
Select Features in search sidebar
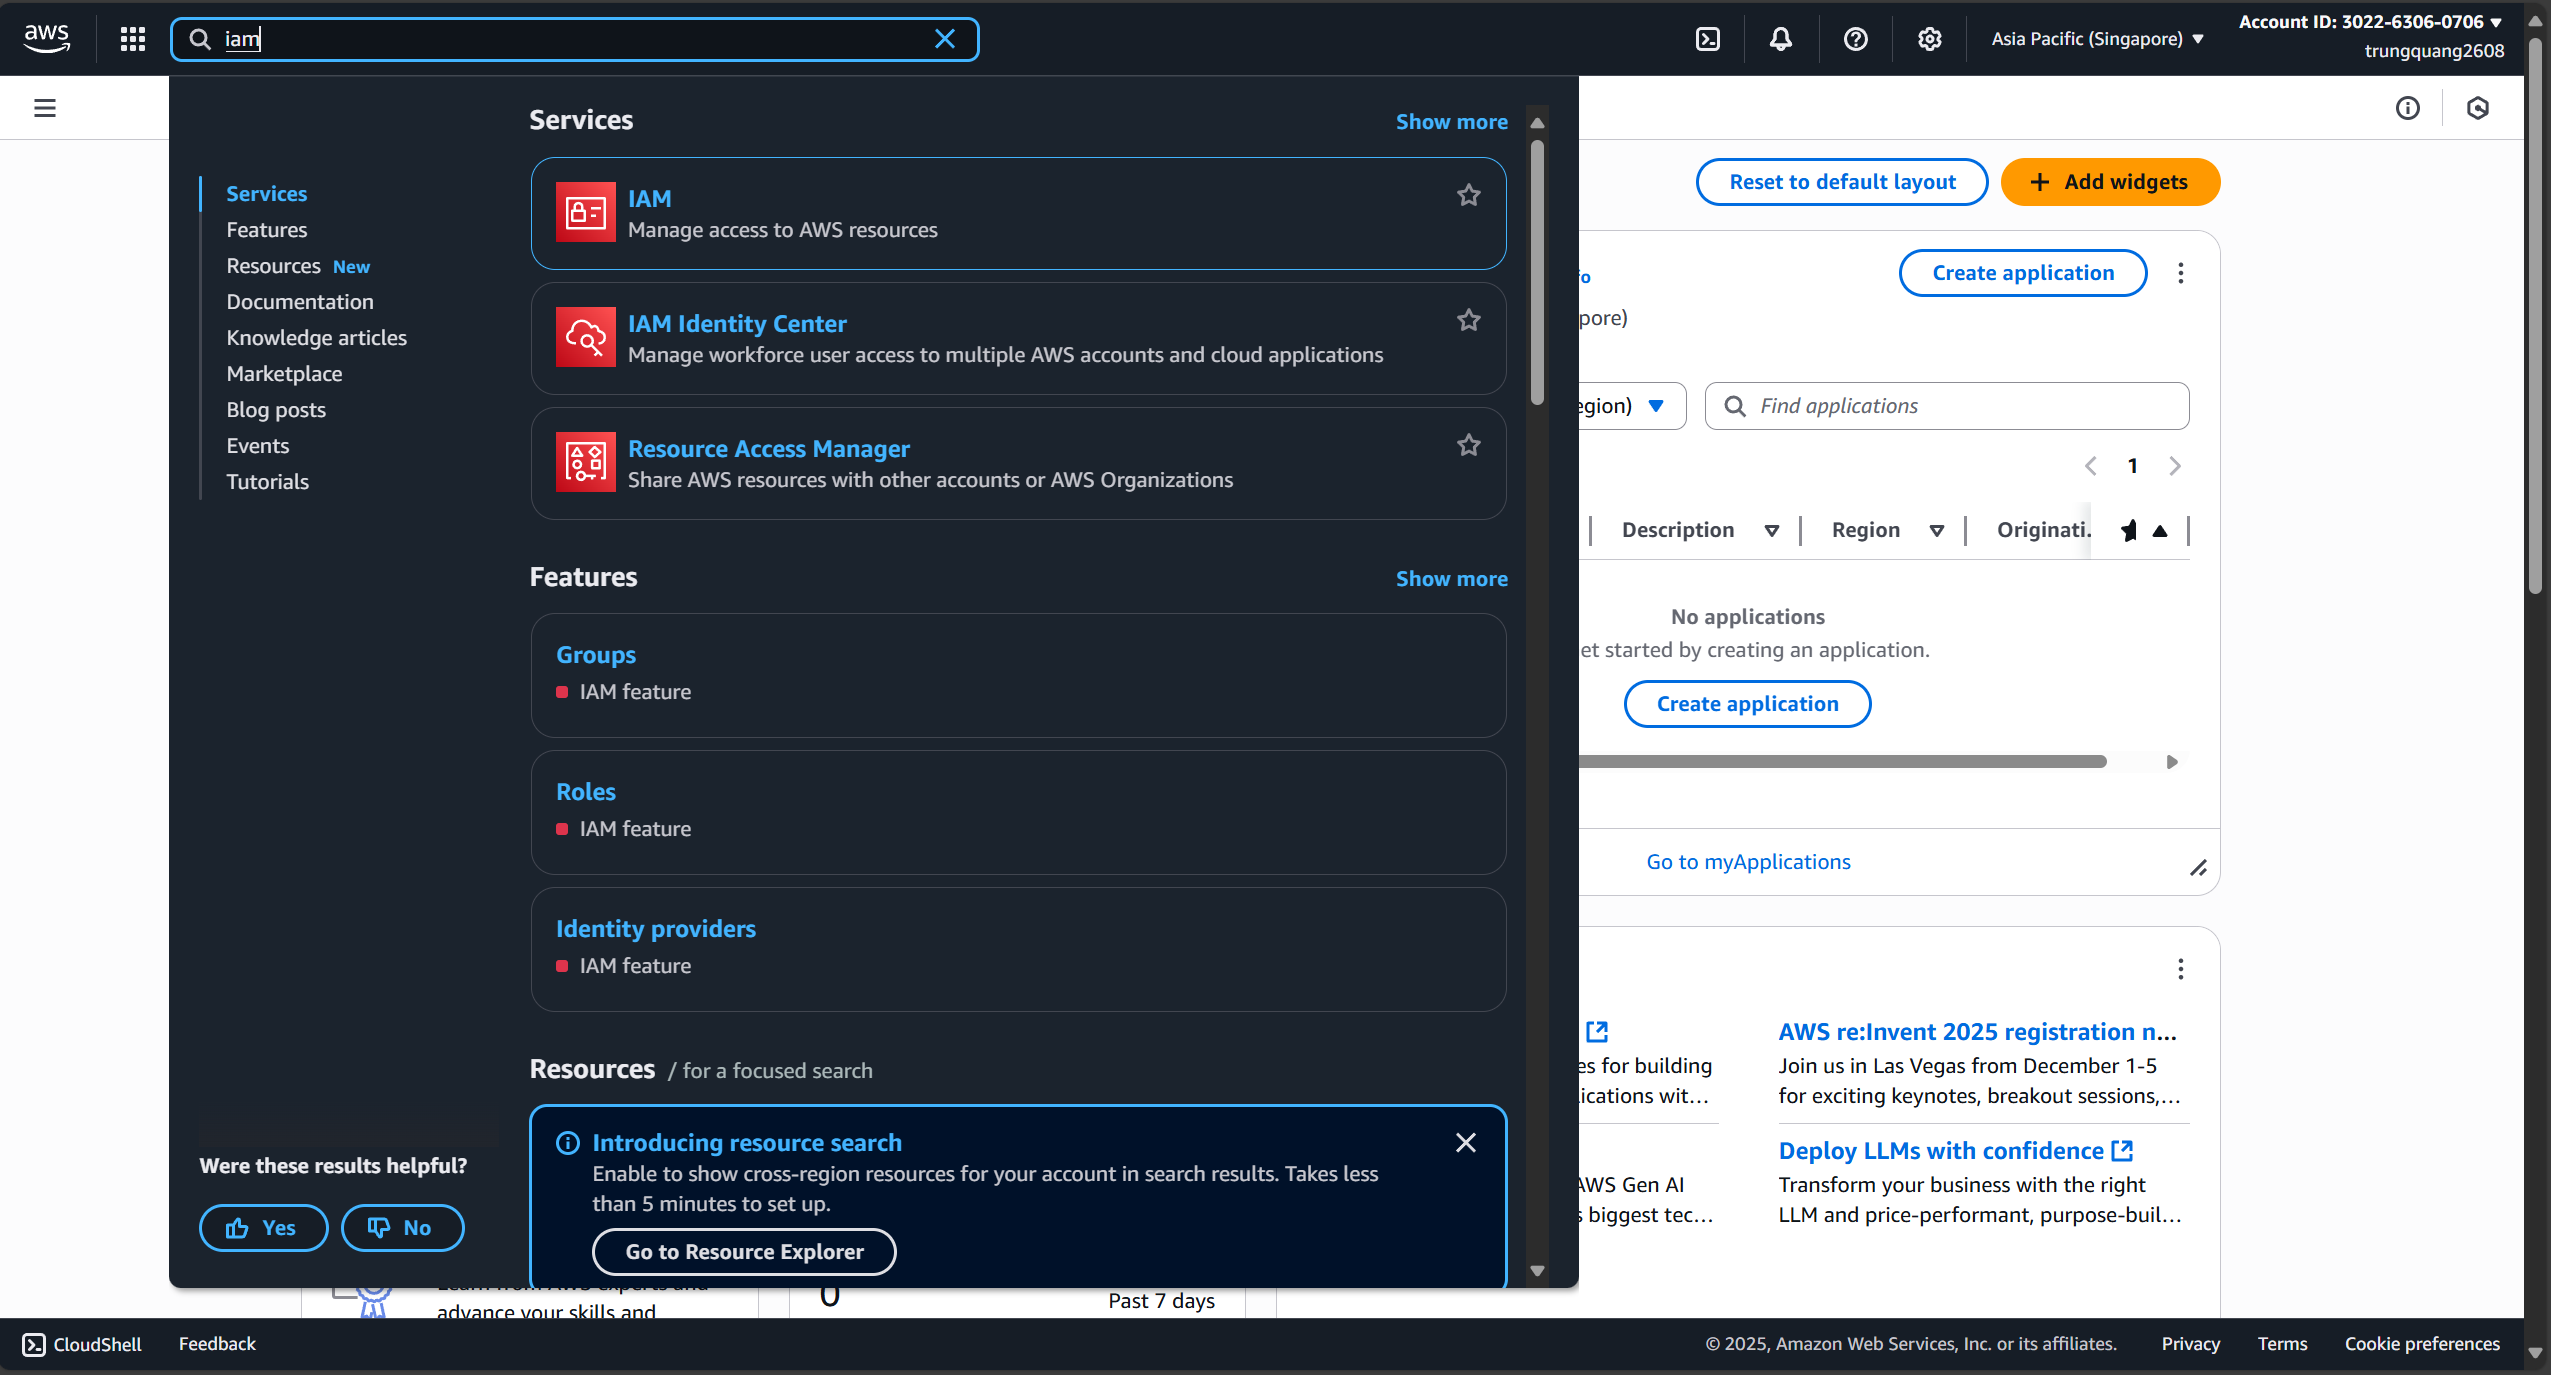(x=266, y=230)
